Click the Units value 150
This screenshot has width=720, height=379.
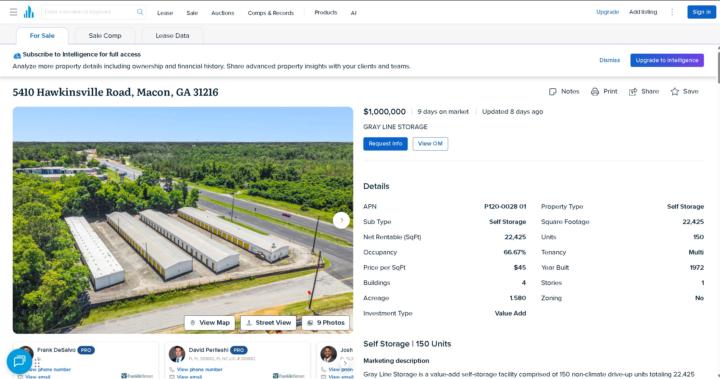pos(698,237)
